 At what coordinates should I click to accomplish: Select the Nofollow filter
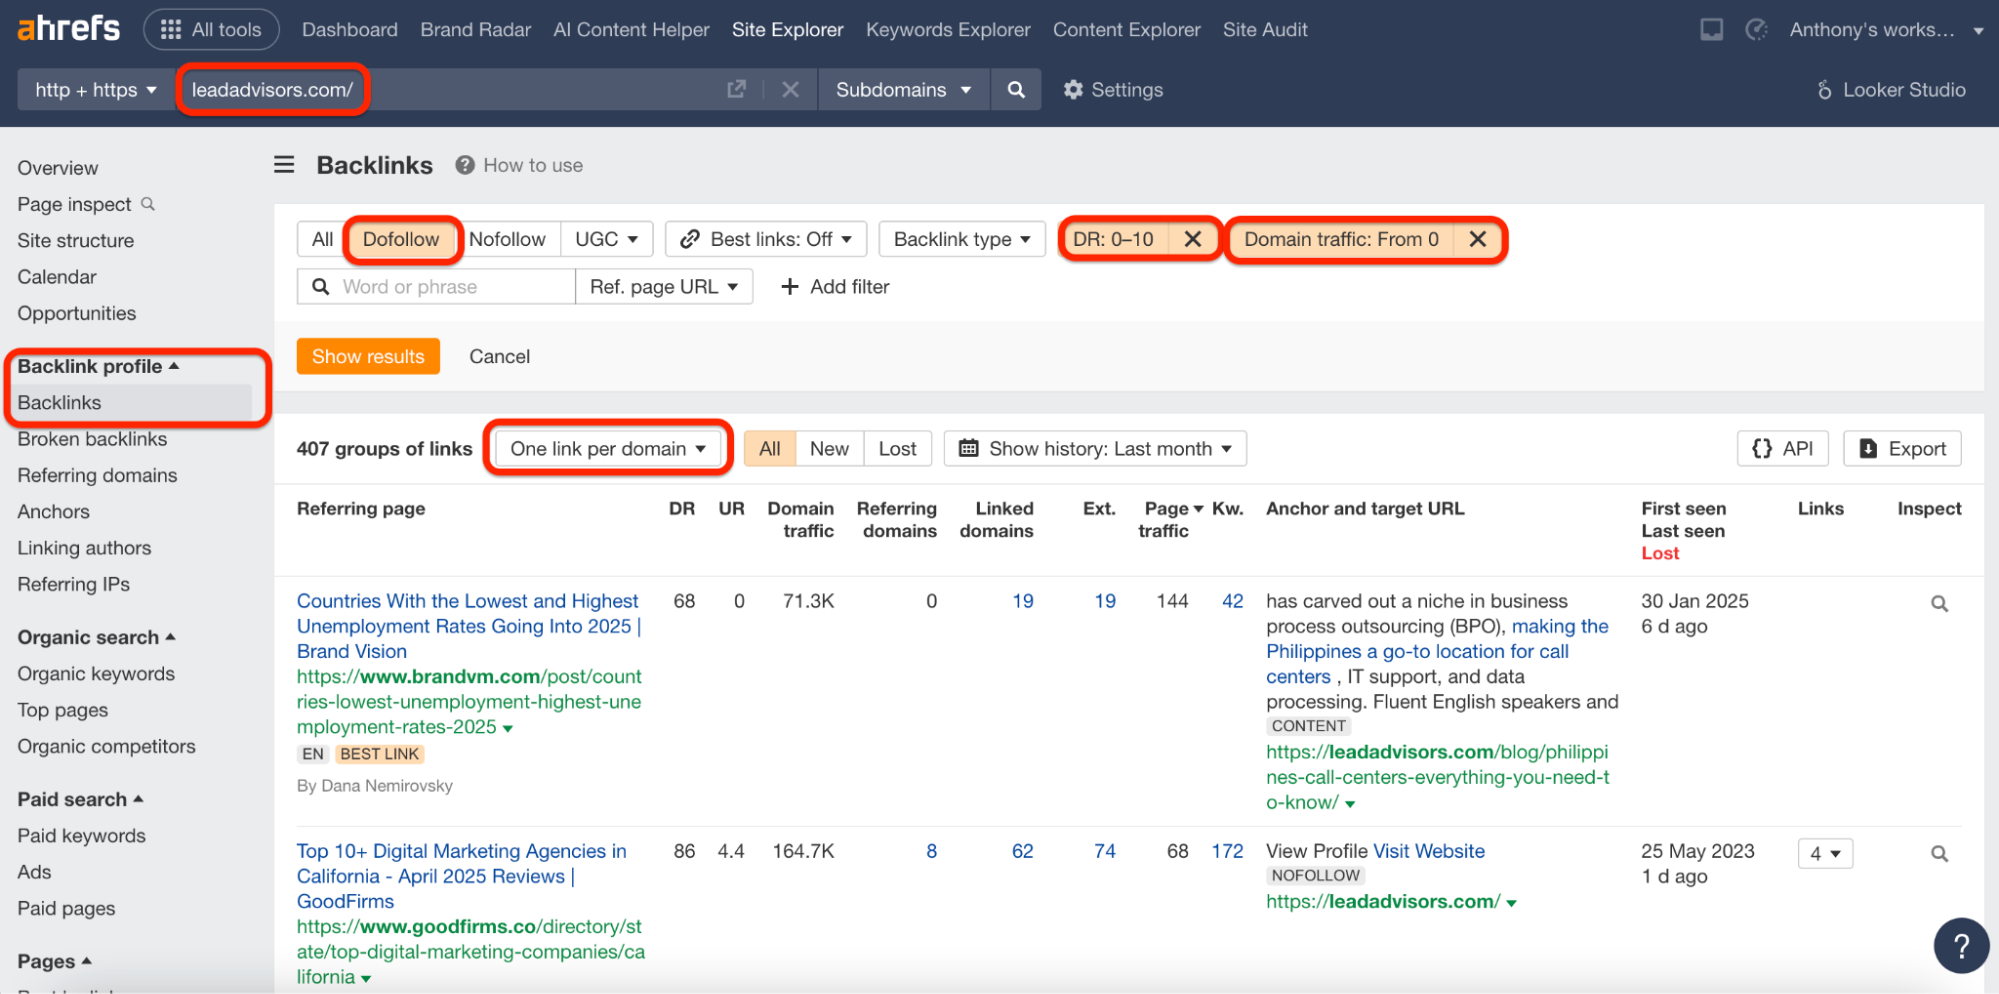507,239
